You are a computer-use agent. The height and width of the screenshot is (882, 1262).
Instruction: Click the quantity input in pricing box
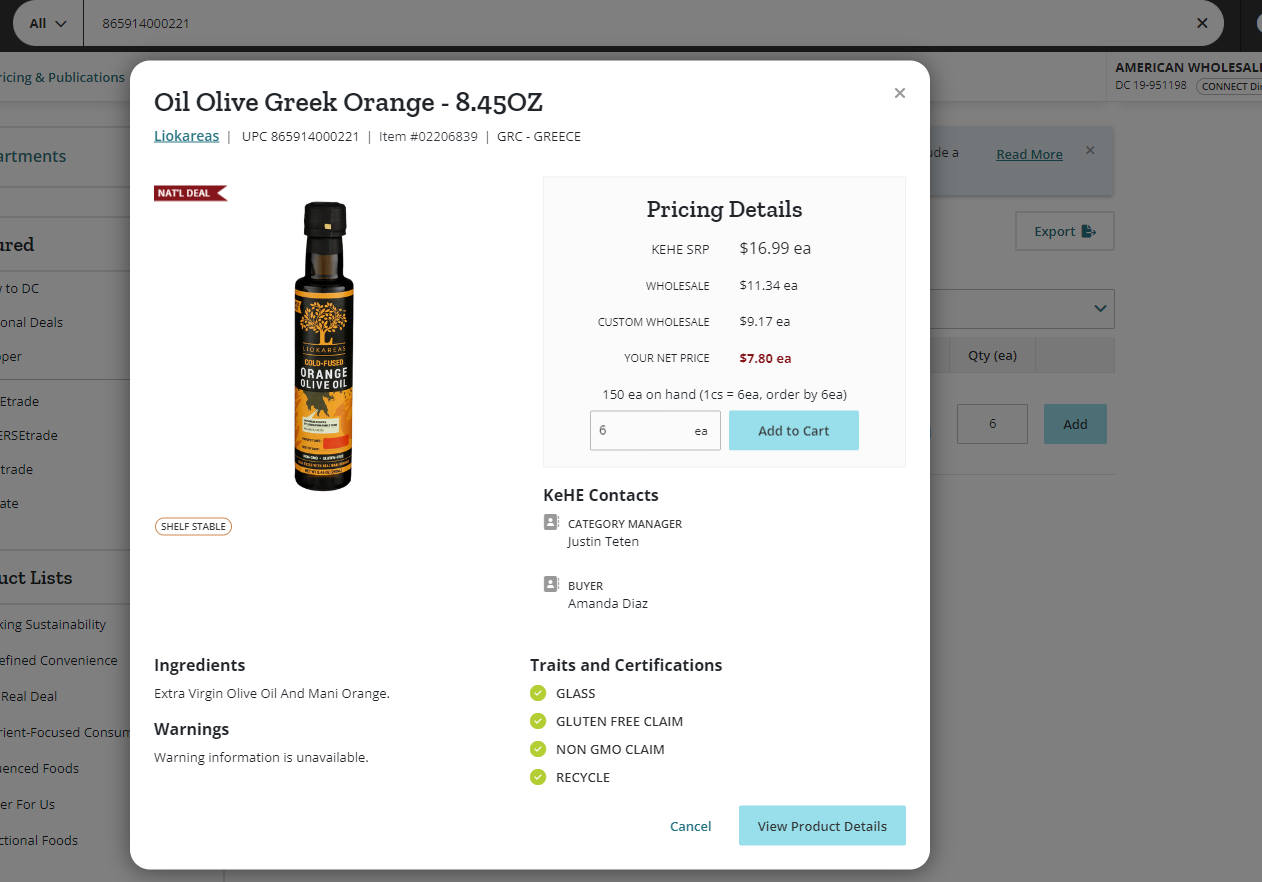pyautogui.click(x=655, y=430)
